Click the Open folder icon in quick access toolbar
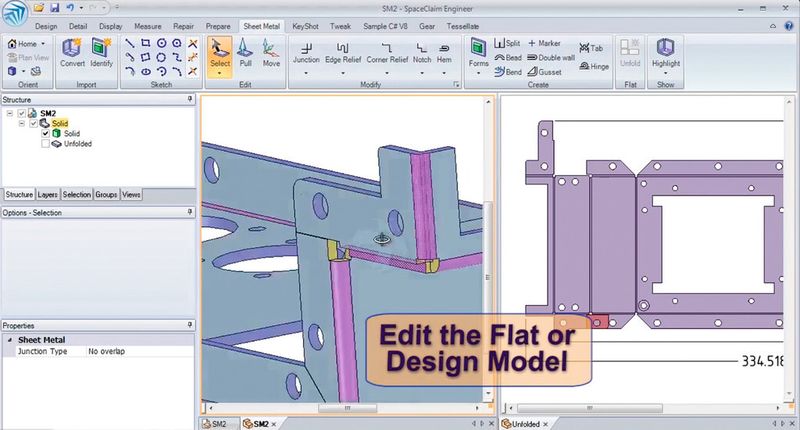Screen dimensions: 800x430 pyautogui.click(x=39, y=8)
